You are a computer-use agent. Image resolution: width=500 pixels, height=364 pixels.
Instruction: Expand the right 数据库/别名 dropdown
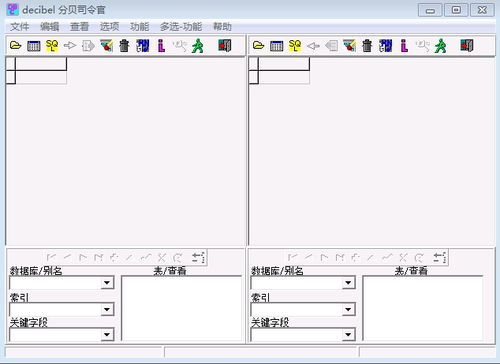[x=348, y=283]
